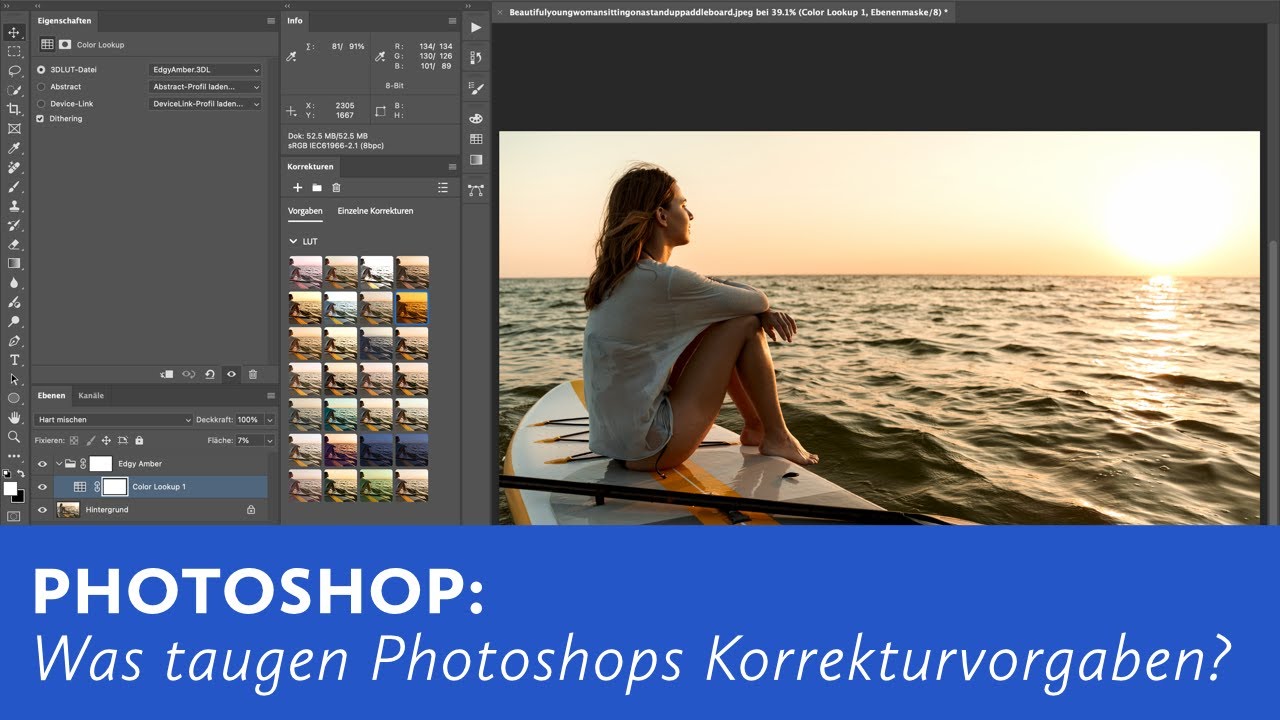Select the Quick Selection tool
Viewport: 1280px width, 720px height.
pos(14,90)
